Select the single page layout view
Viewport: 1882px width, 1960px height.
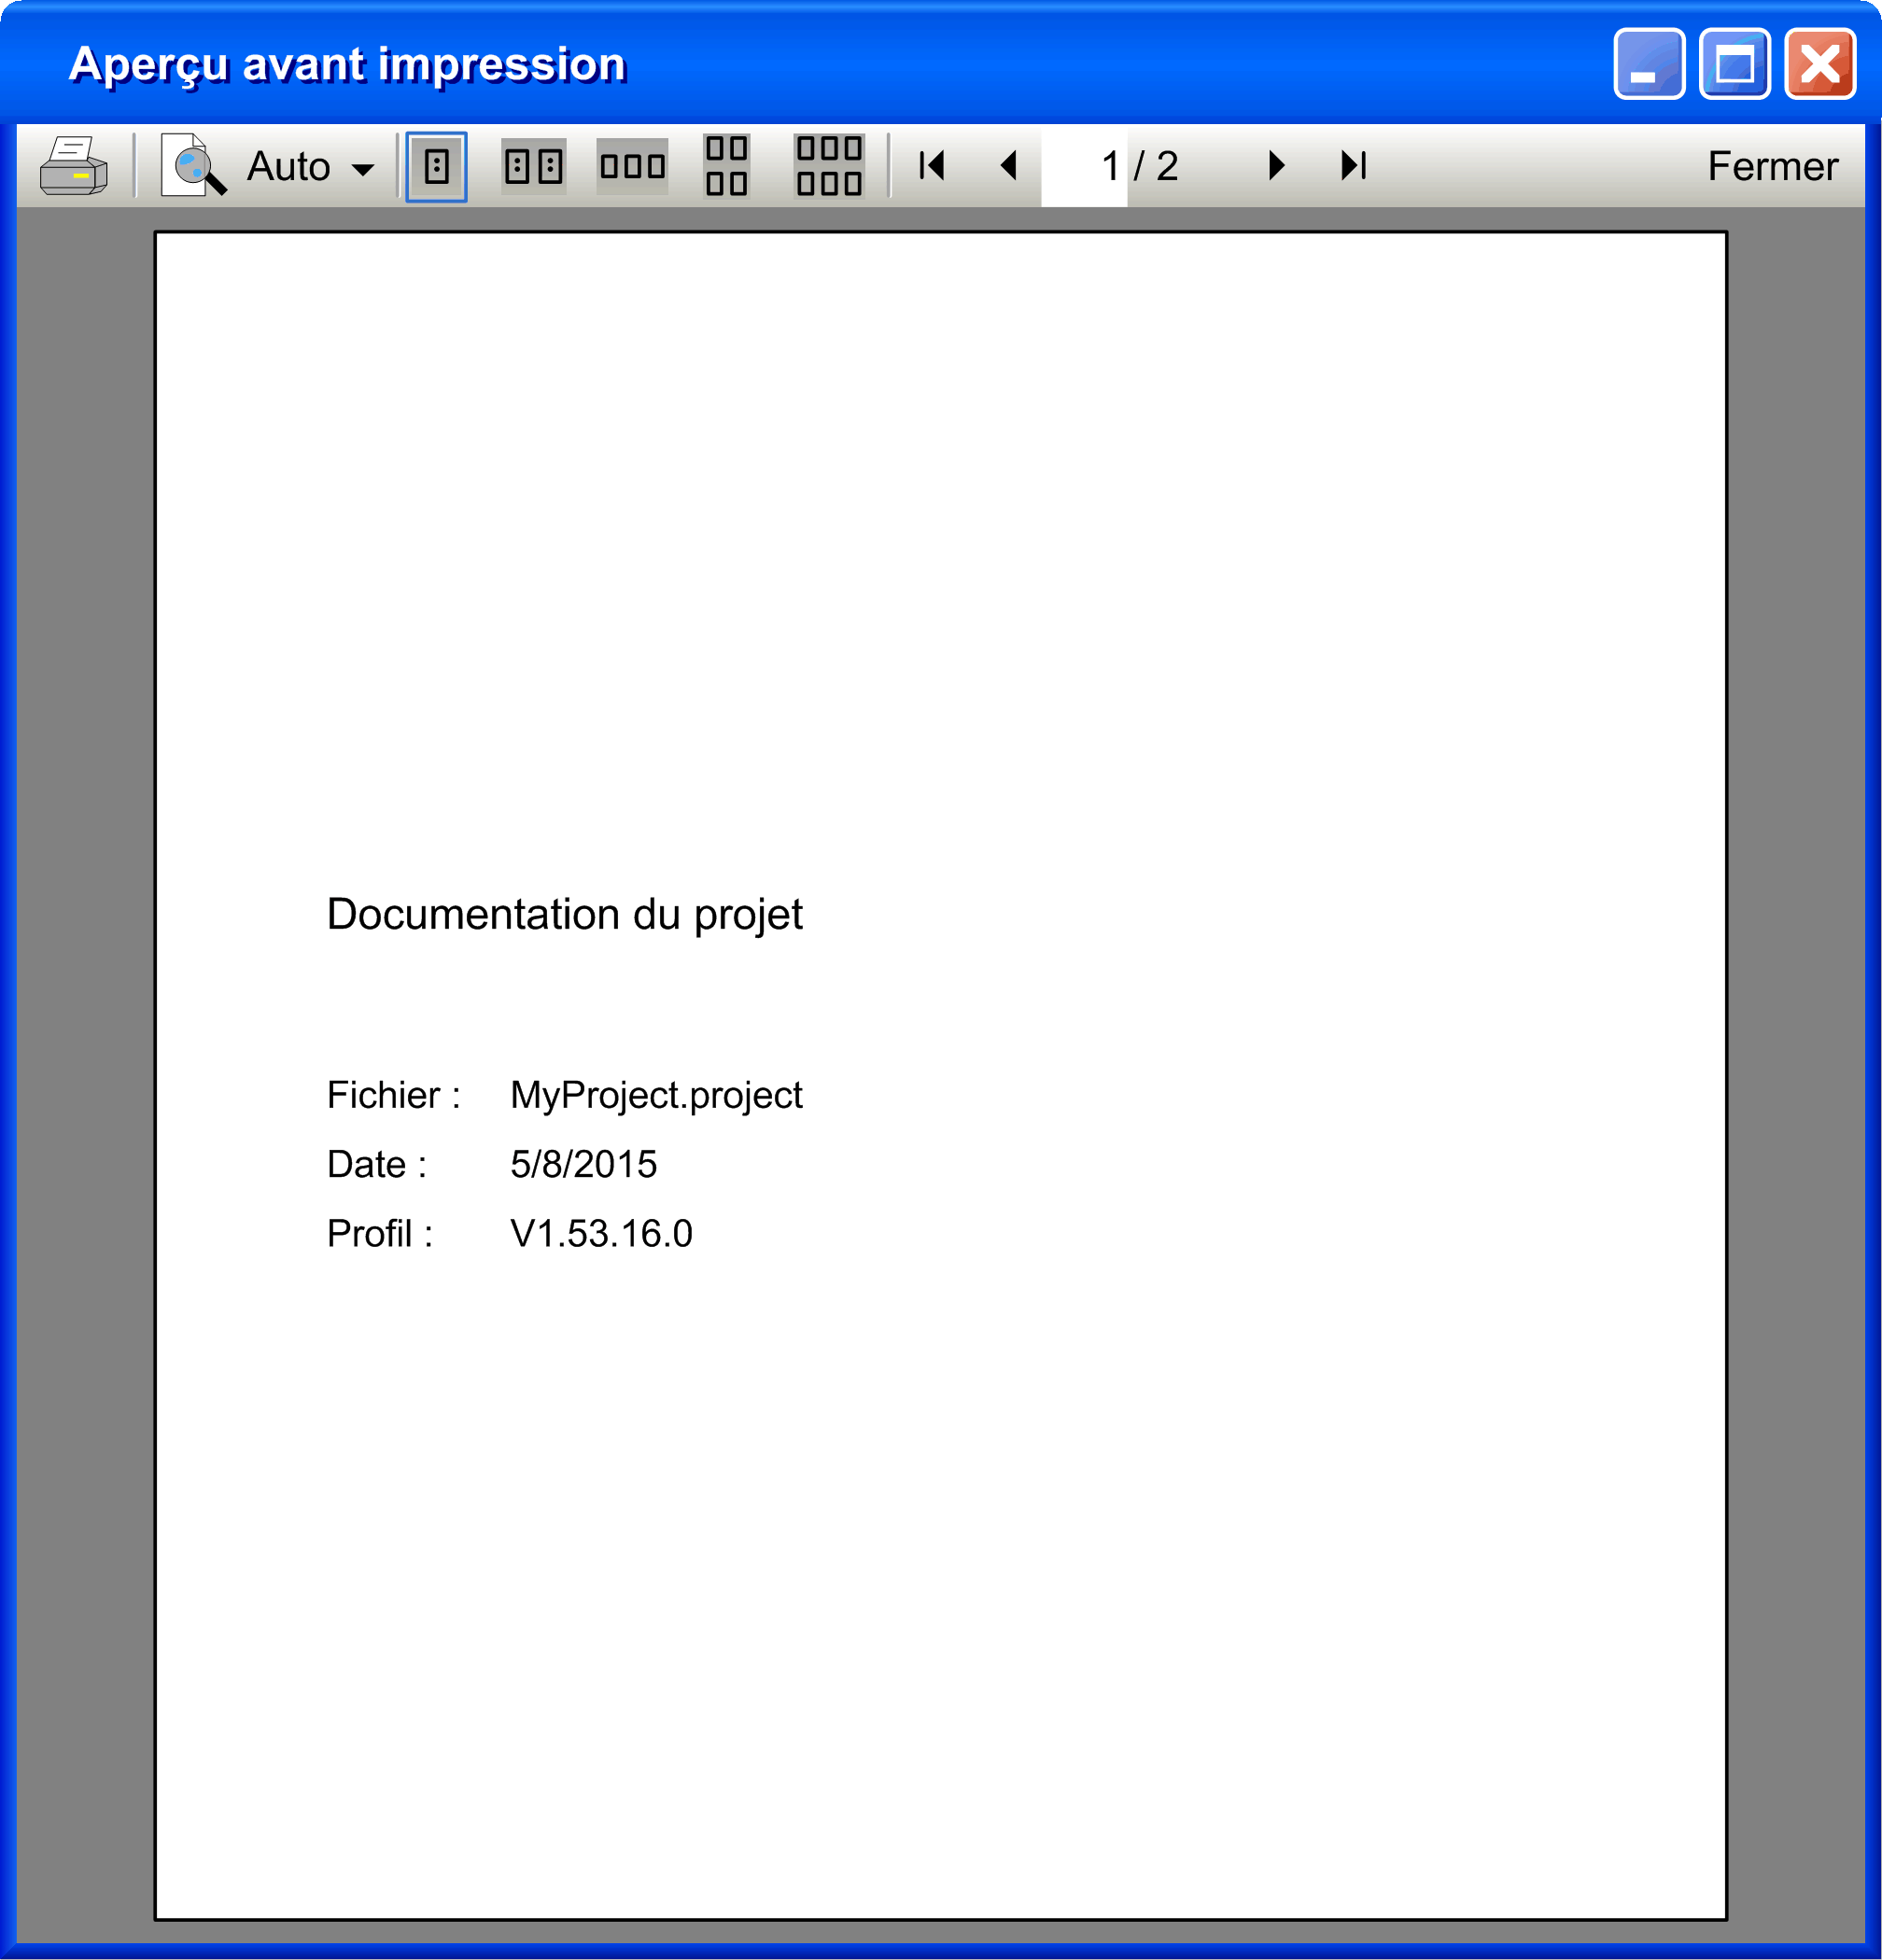(x=436, y=166)
